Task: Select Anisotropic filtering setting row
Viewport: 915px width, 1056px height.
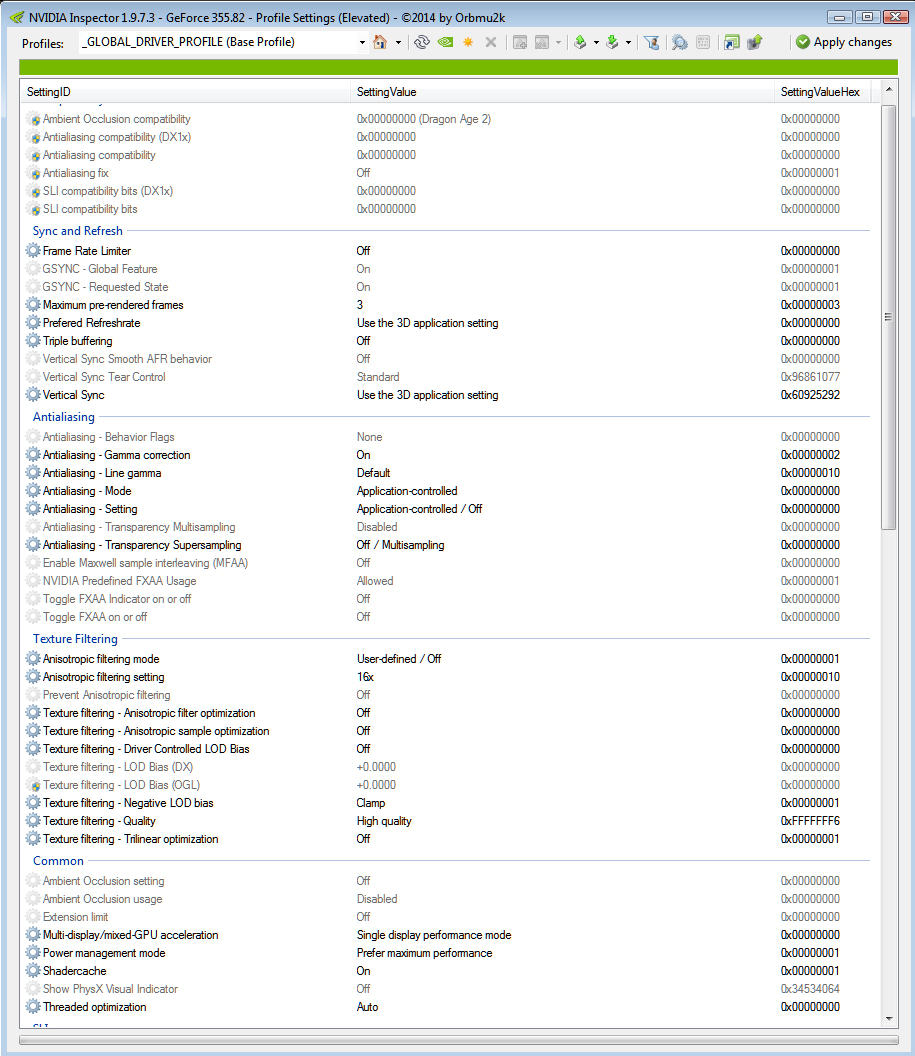Action: (x=450, y=677)
